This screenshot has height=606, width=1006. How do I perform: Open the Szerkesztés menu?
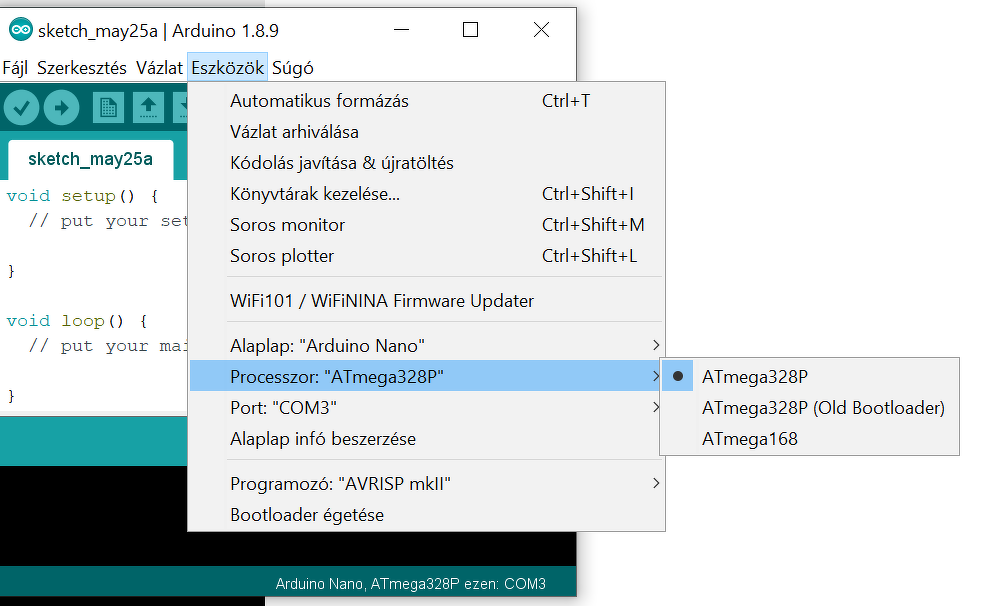(81, 67)
